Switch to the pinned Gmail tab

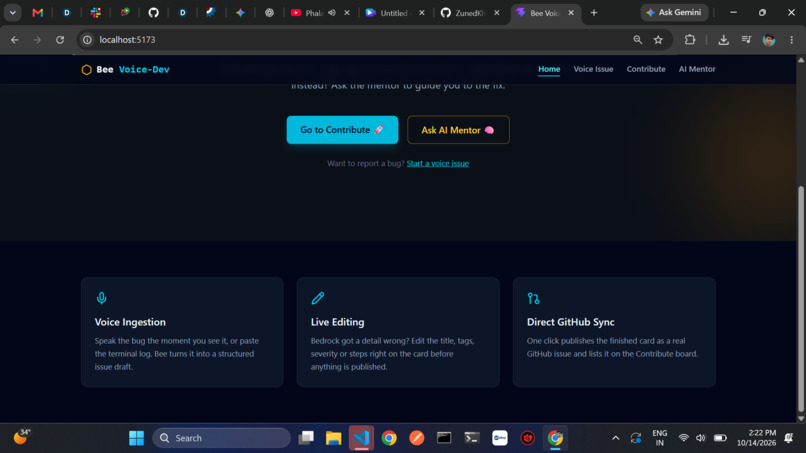38,13
